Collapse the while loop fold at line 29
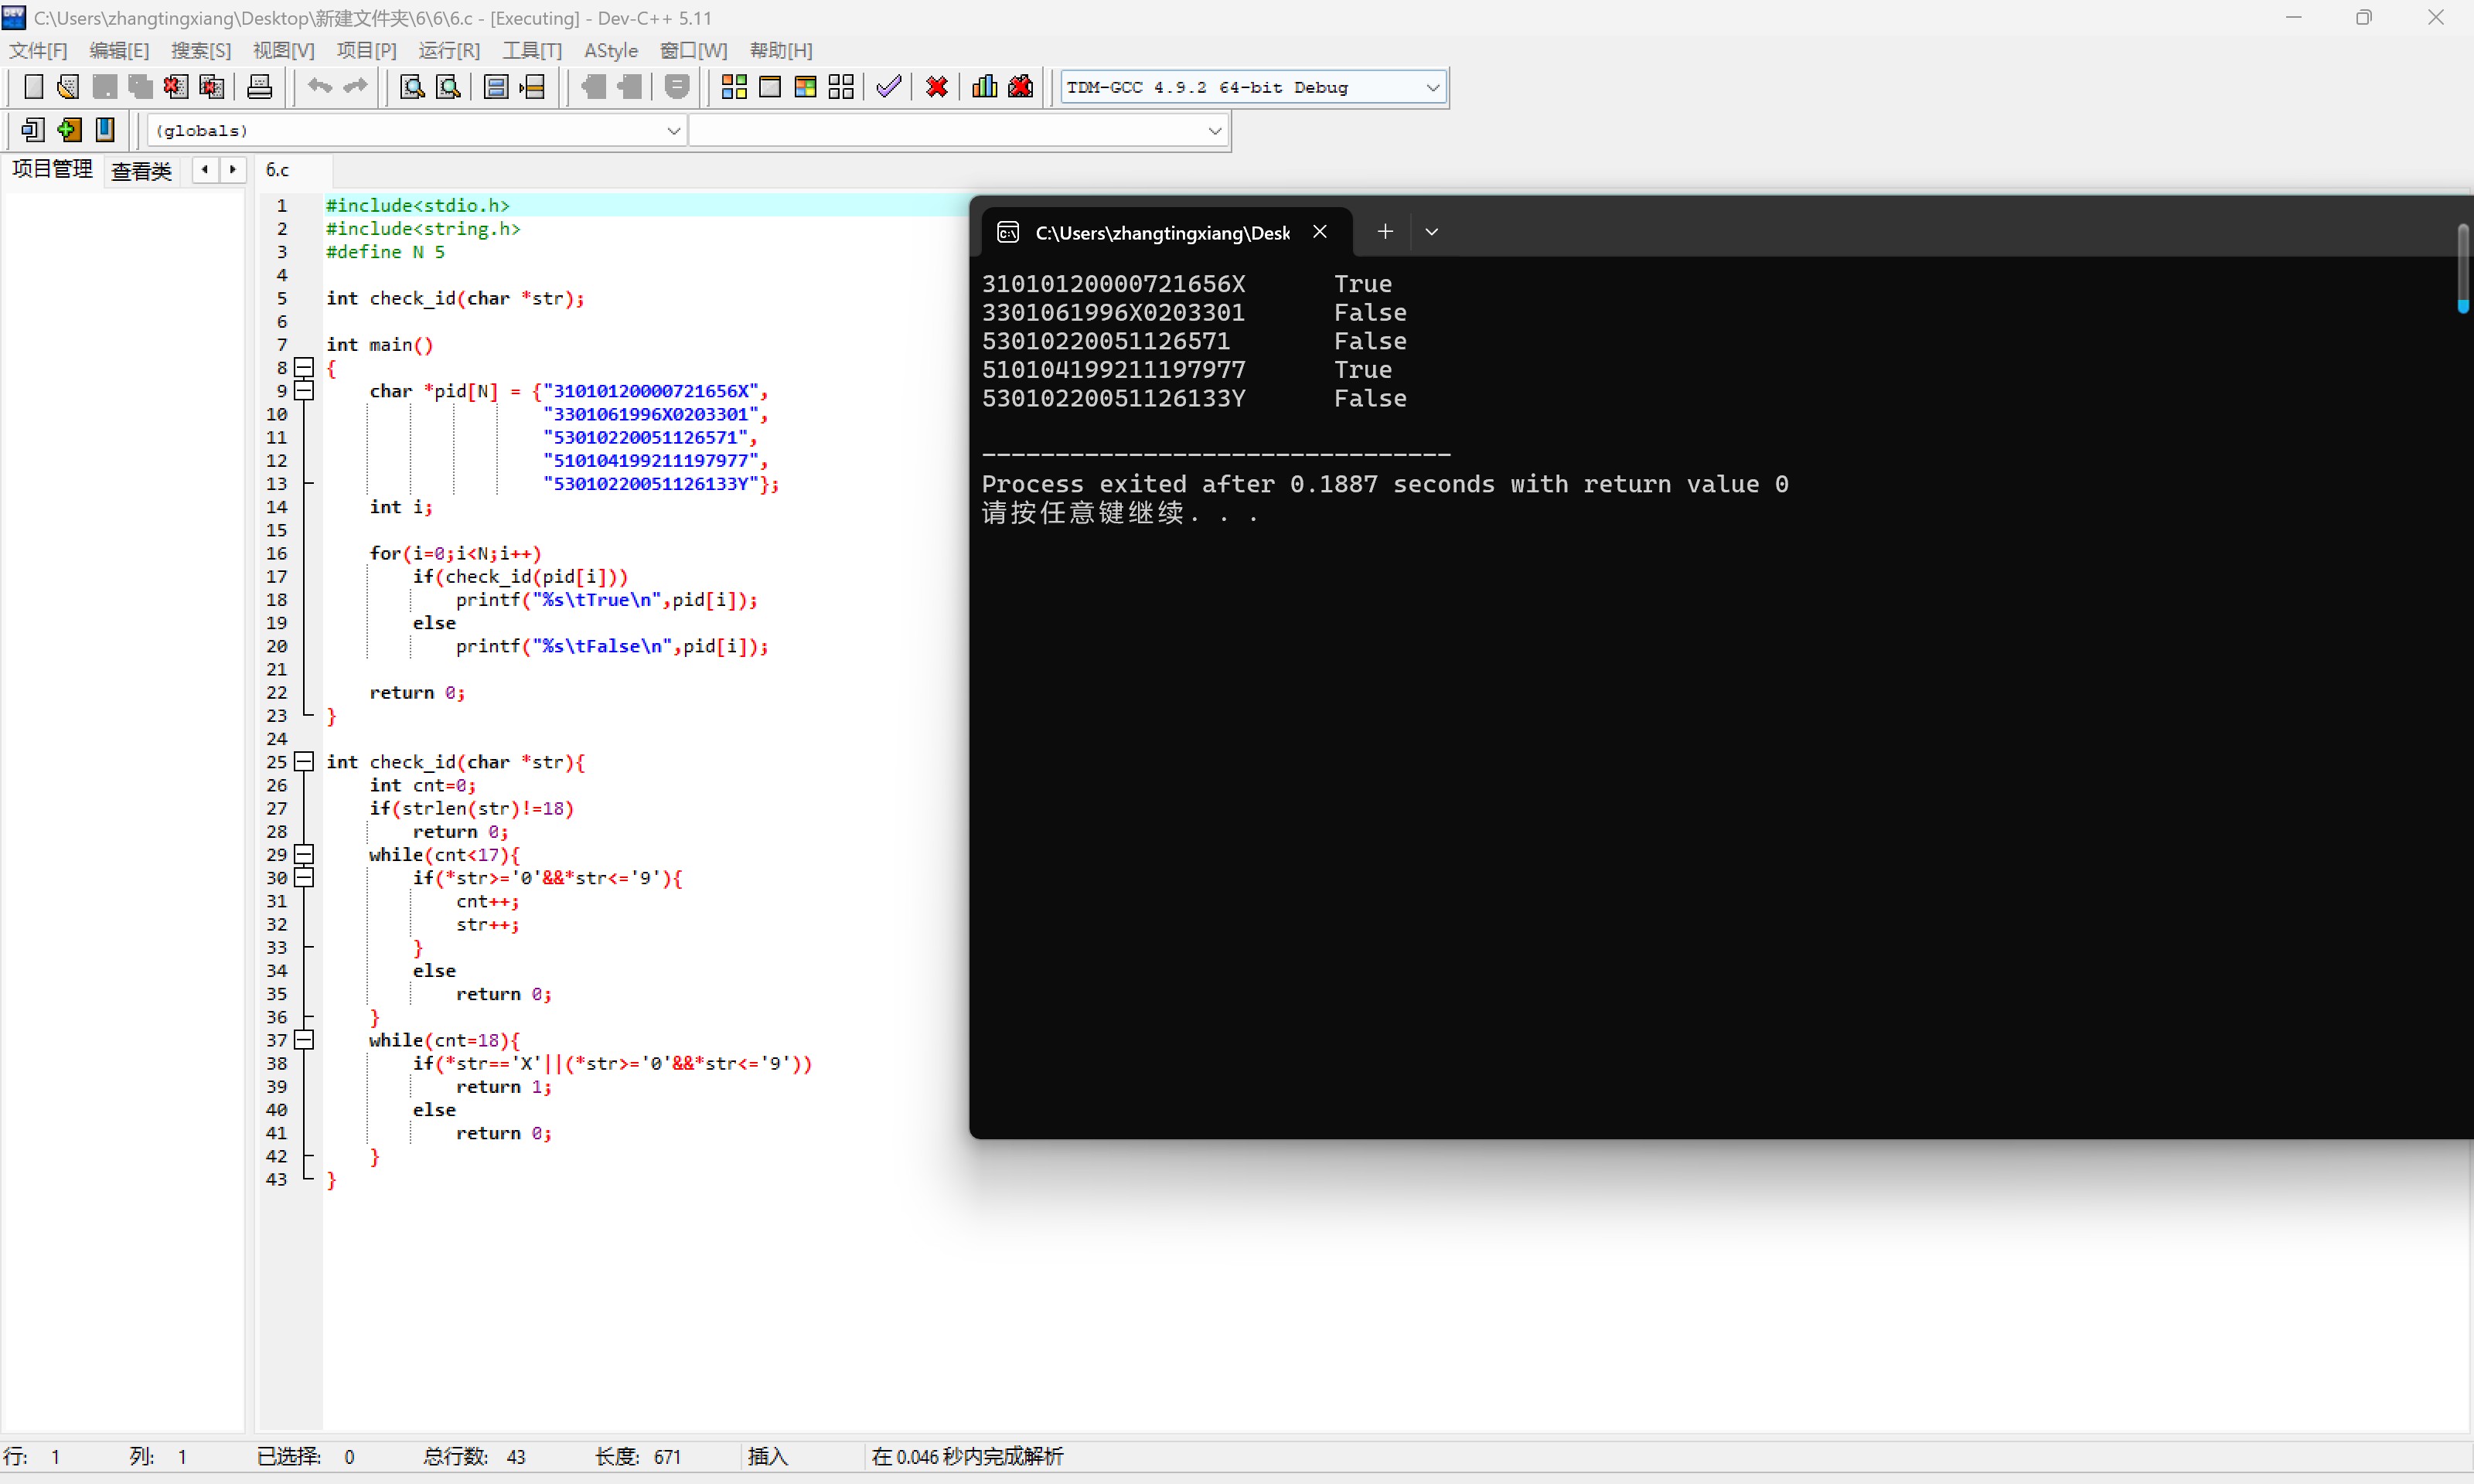The height and width of the screenshot is (1484, 2474). pos(305,855)
